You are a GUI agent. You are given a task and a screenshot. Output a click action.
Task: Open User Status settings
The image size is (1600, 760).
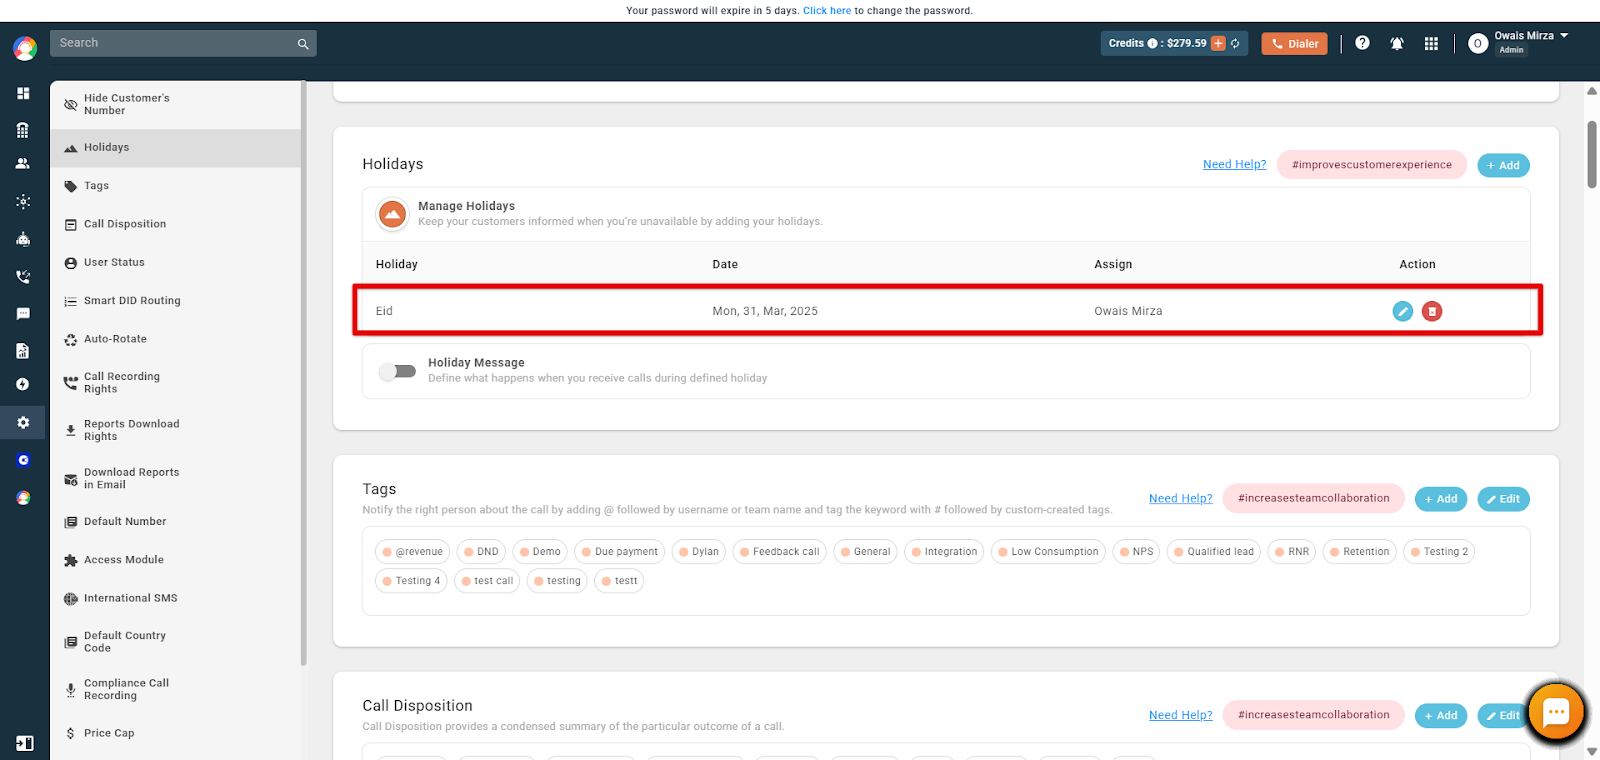[176, 262]
